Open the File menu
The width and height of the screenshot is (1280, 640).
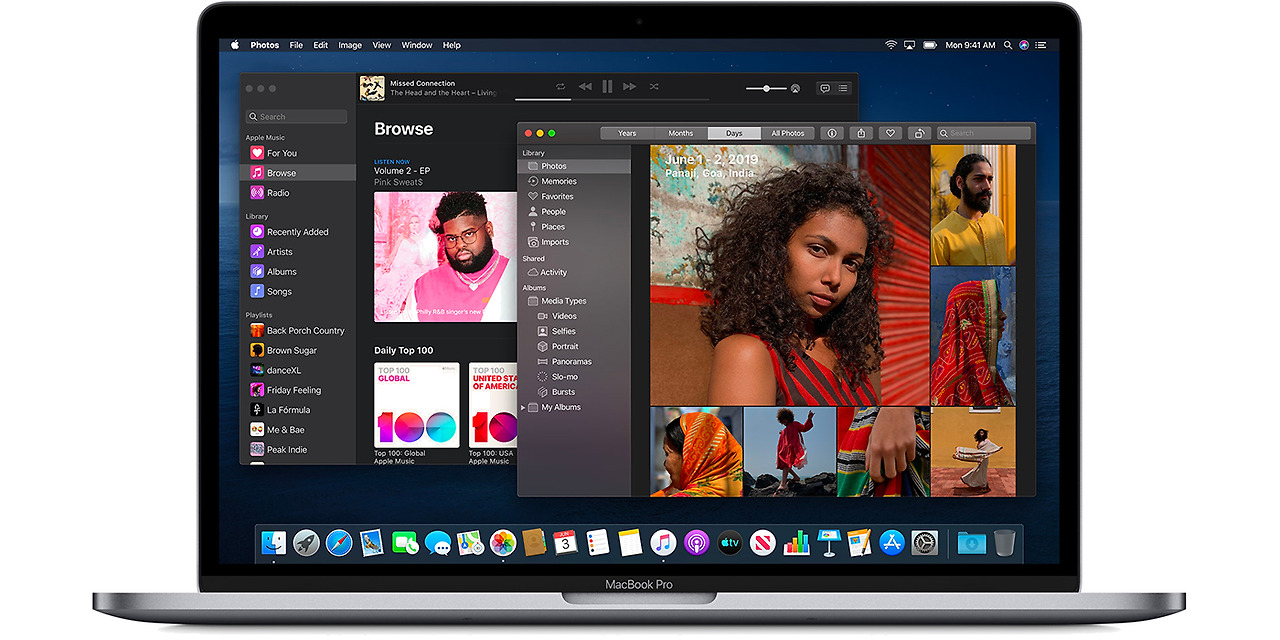(296, 45)
